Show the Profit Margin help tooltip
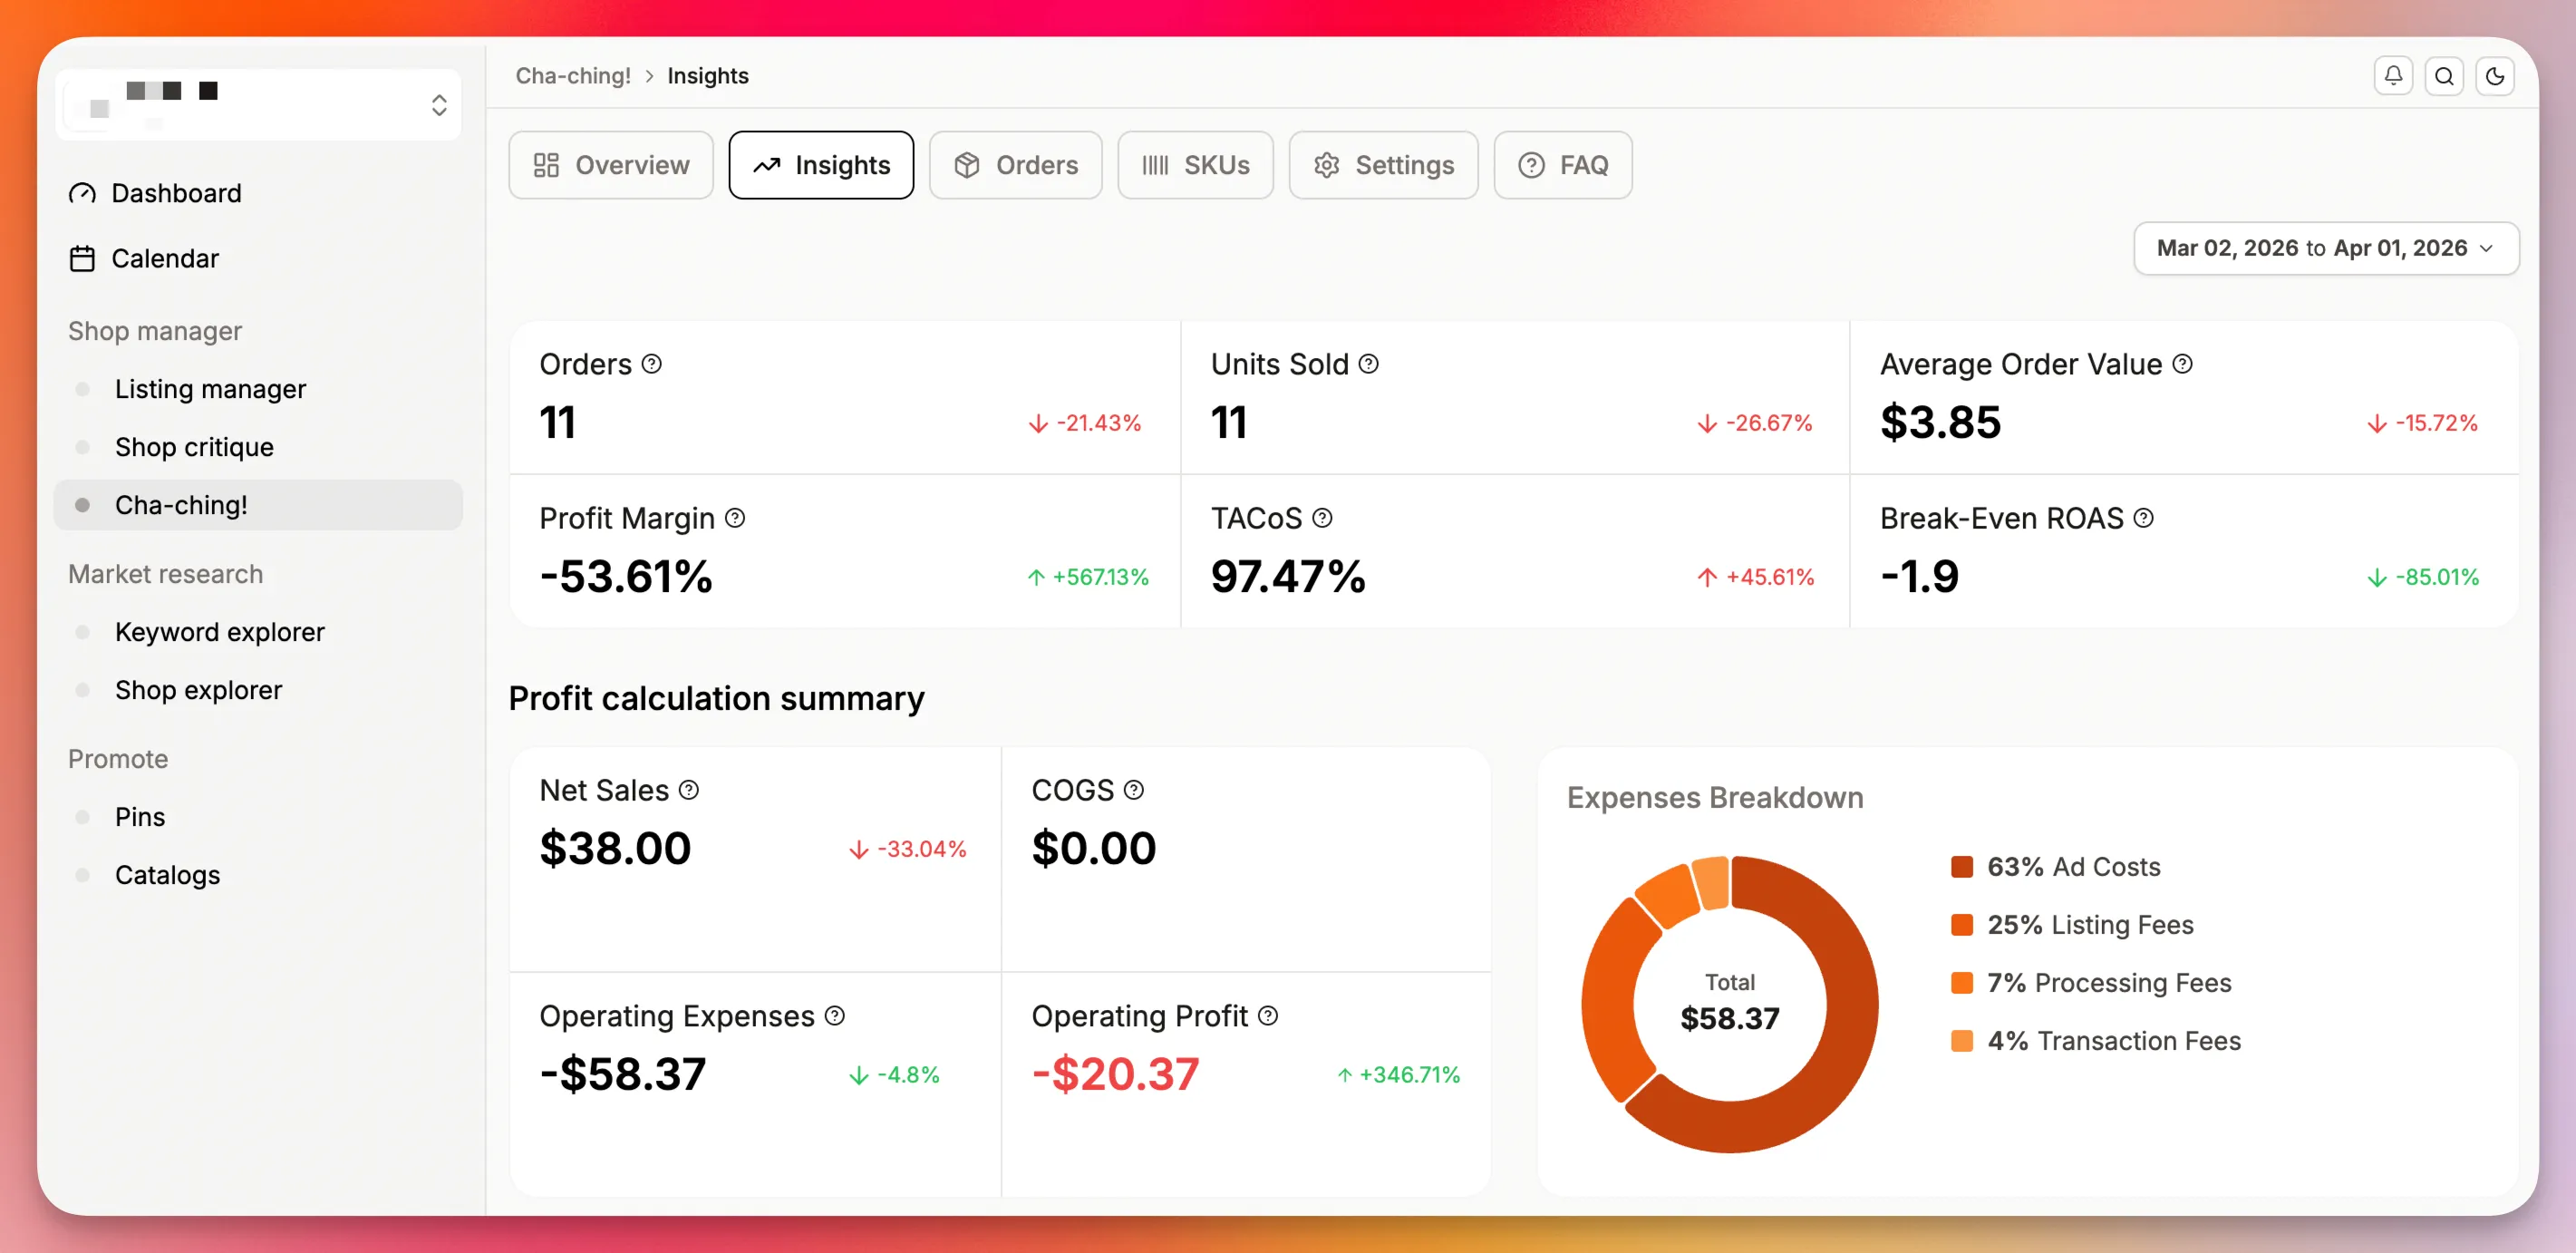The height and width of the screenshot is (1253, 2576). pyautogui.click(x=735, y=518)
